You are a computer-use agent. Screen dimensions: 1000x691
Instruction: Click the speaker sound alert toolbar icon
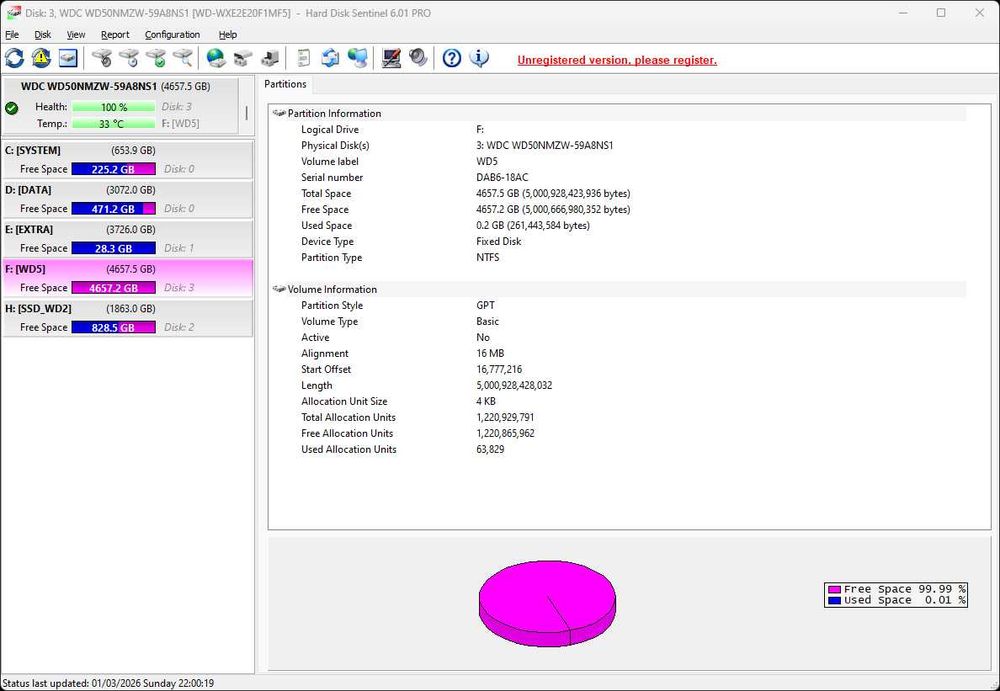pos(418,58)
